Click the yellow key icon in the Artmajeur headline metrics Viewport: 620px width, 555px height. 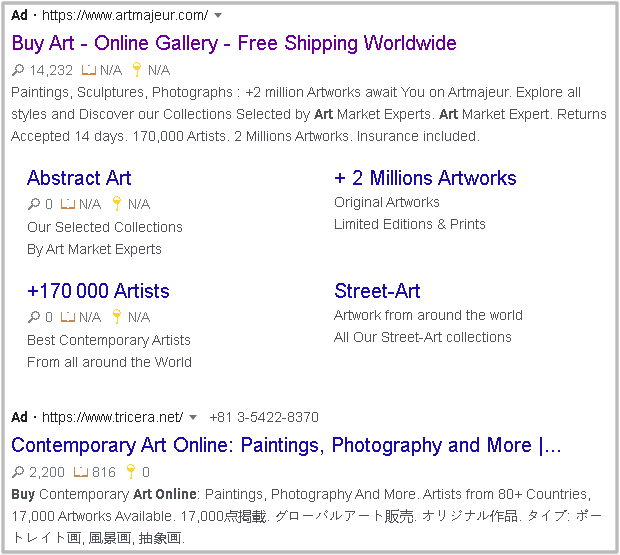point(137,70)
